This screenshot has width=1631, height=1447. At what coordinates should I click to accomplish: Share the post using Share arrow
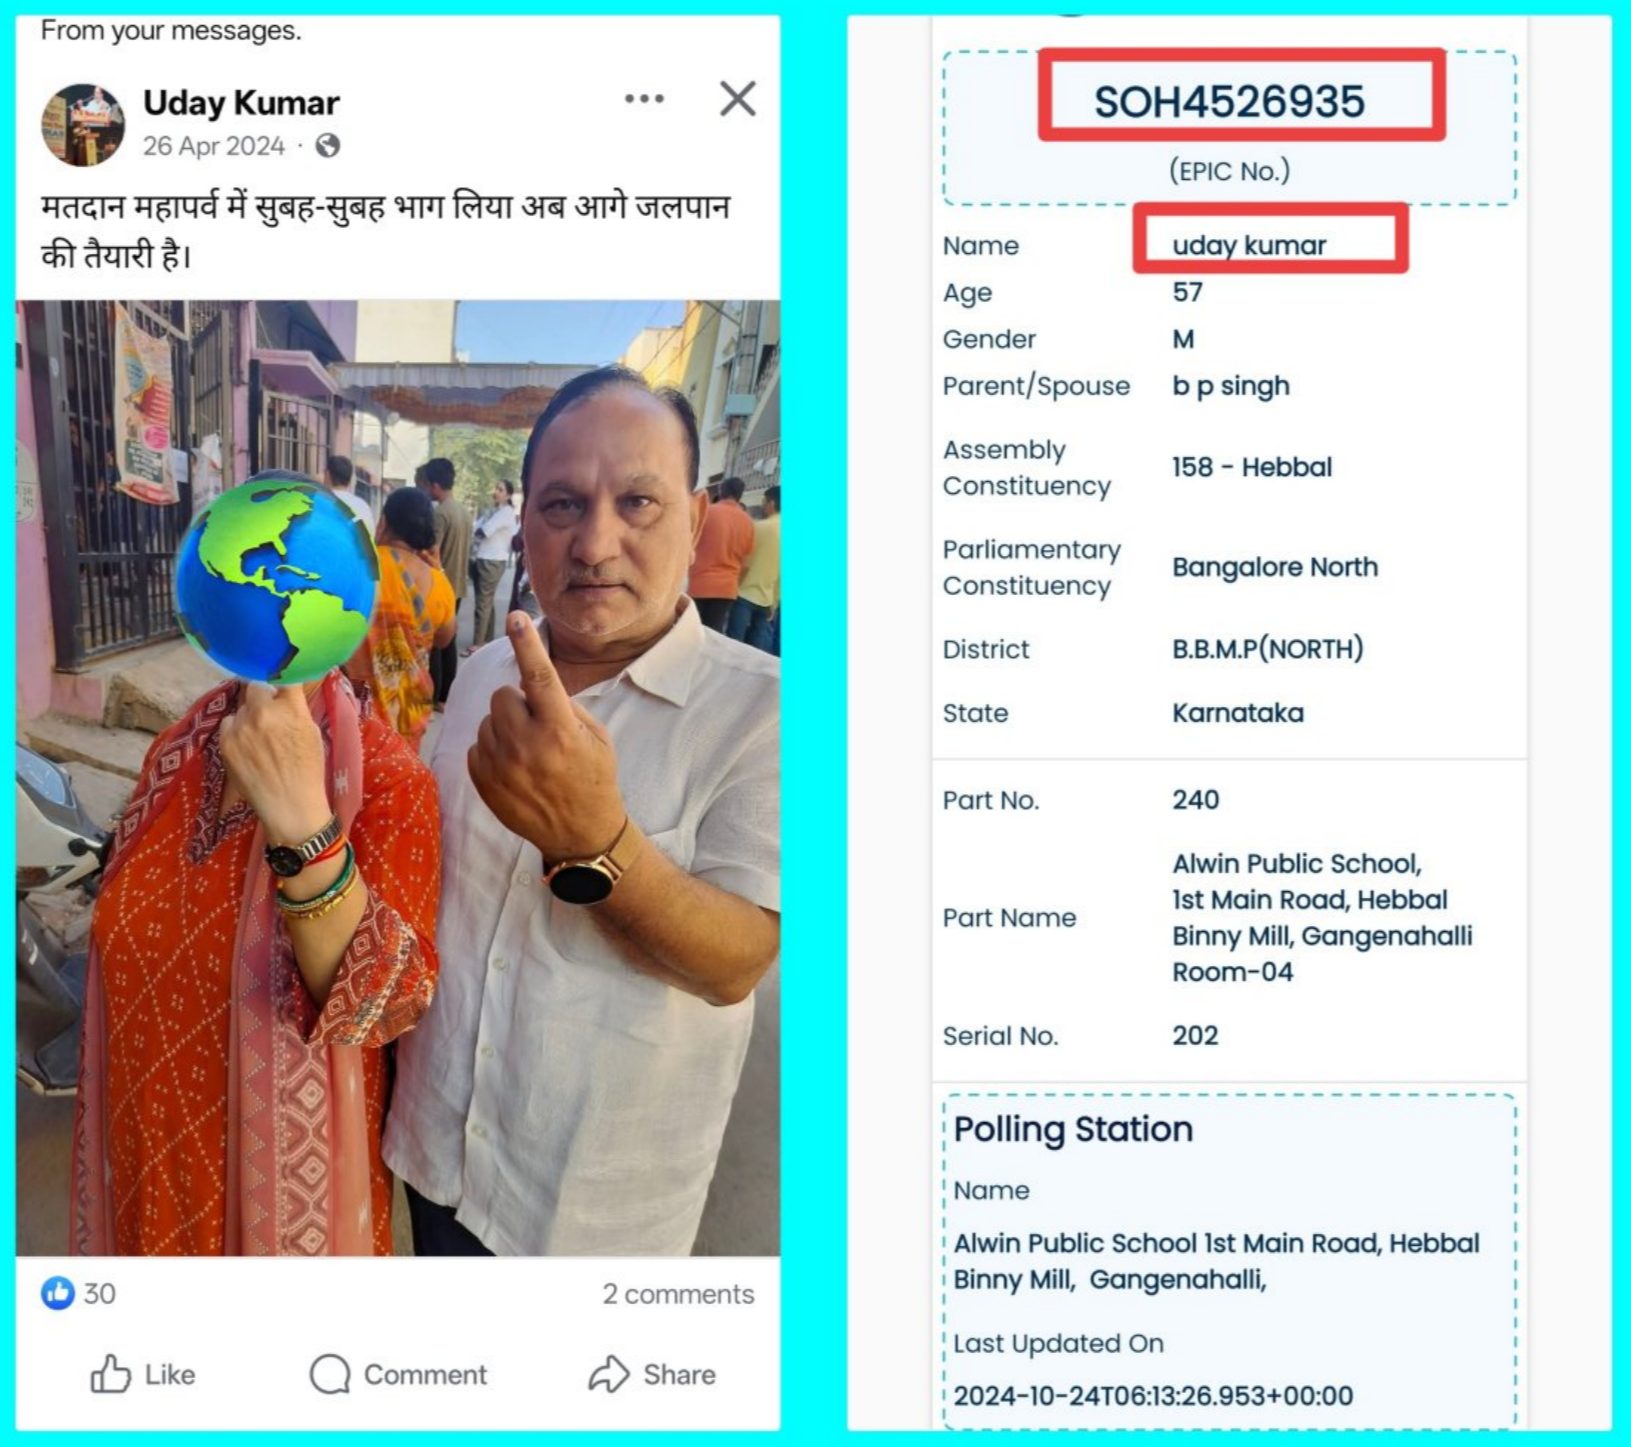[652, 1375]
